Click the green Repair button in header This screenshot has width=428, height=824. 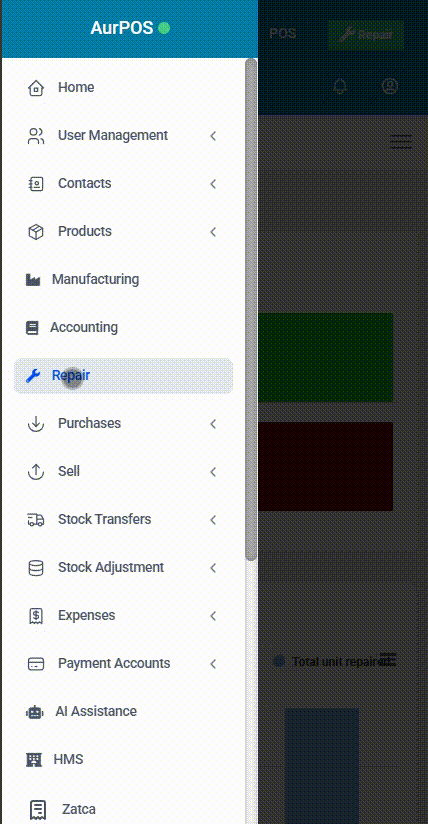(366, 35)
